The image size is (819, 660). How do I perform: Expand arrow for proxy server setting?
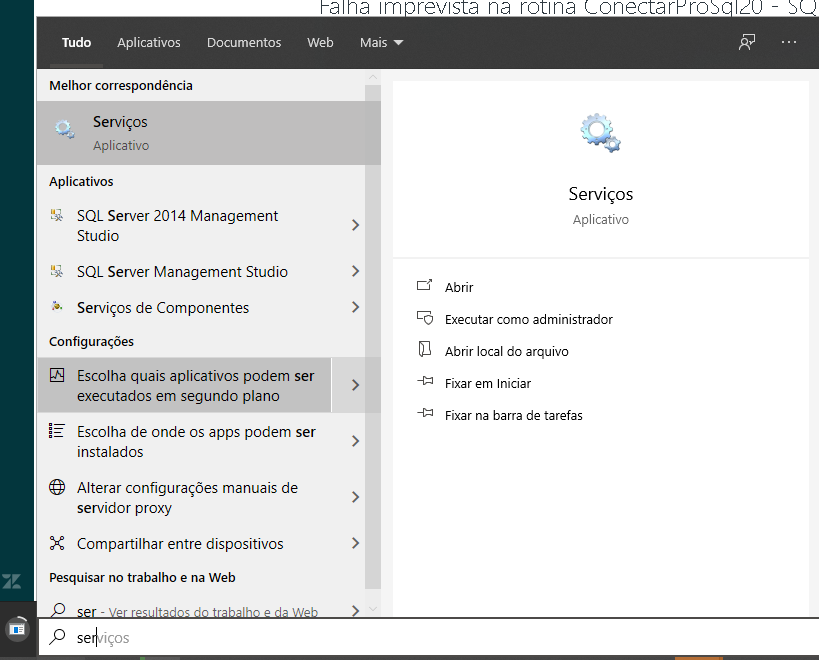tap(356, 497)
